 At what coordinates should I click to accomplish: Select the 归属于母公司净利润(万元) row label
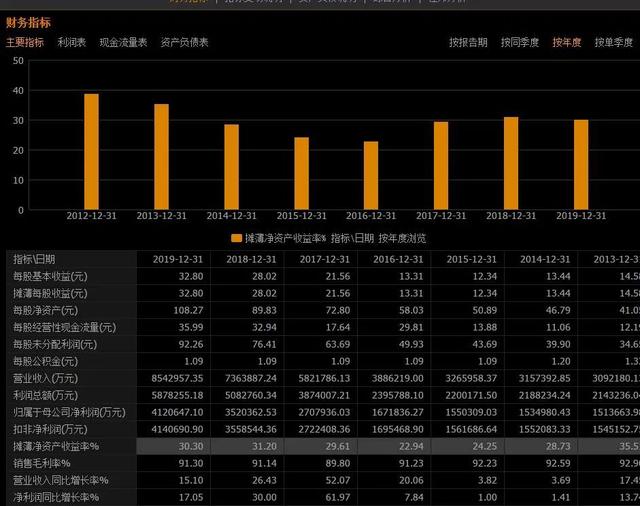pyautogui.click(x=69, y=413)
